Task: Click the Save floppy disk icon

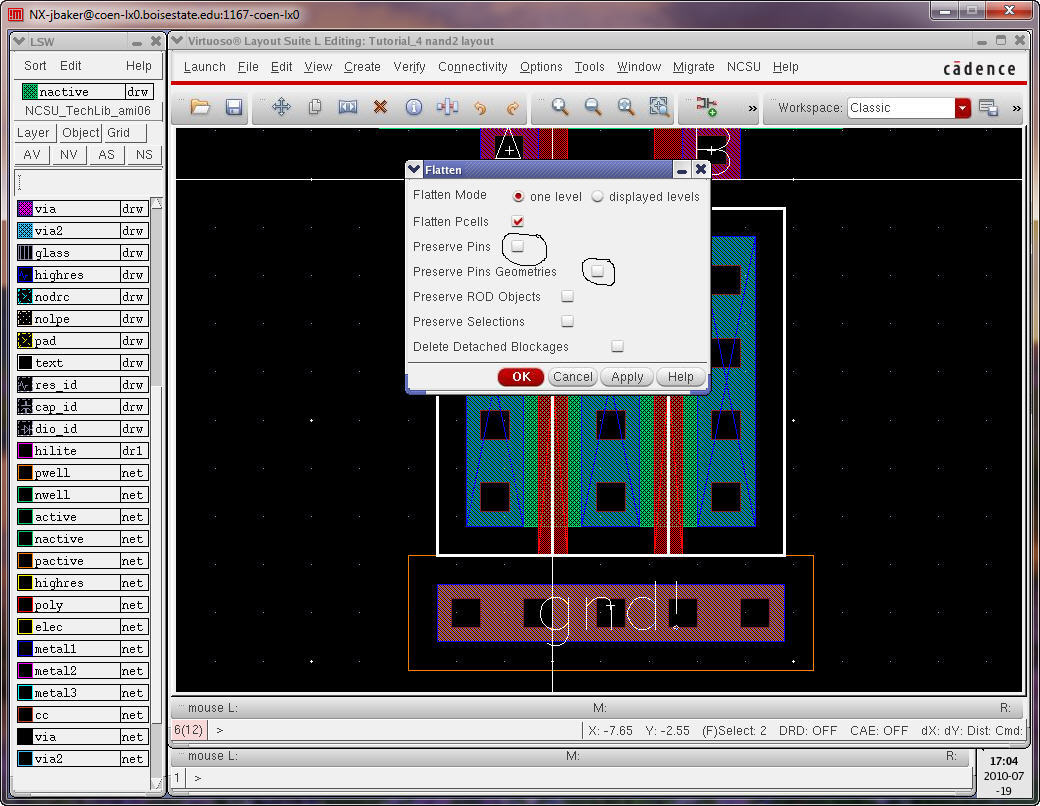Action: (233, 107)
